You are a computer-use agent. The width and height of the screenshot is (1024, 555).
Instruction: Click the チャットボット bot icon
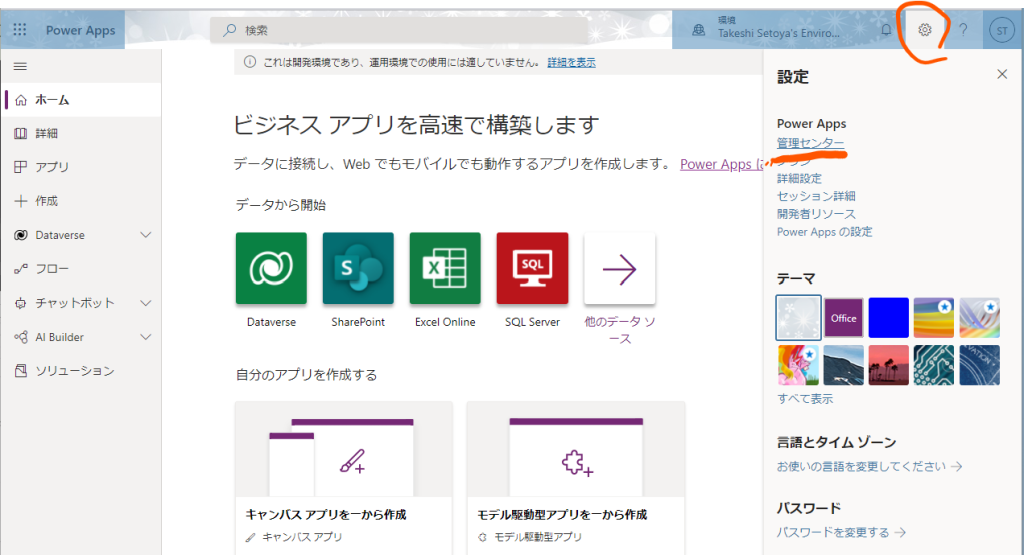(21, 303)
